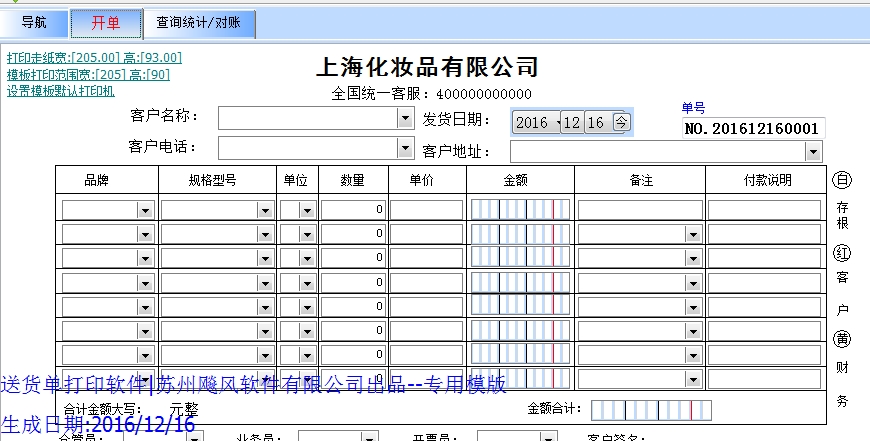Click the 付款说明 field in the first row

coord(765,210)
